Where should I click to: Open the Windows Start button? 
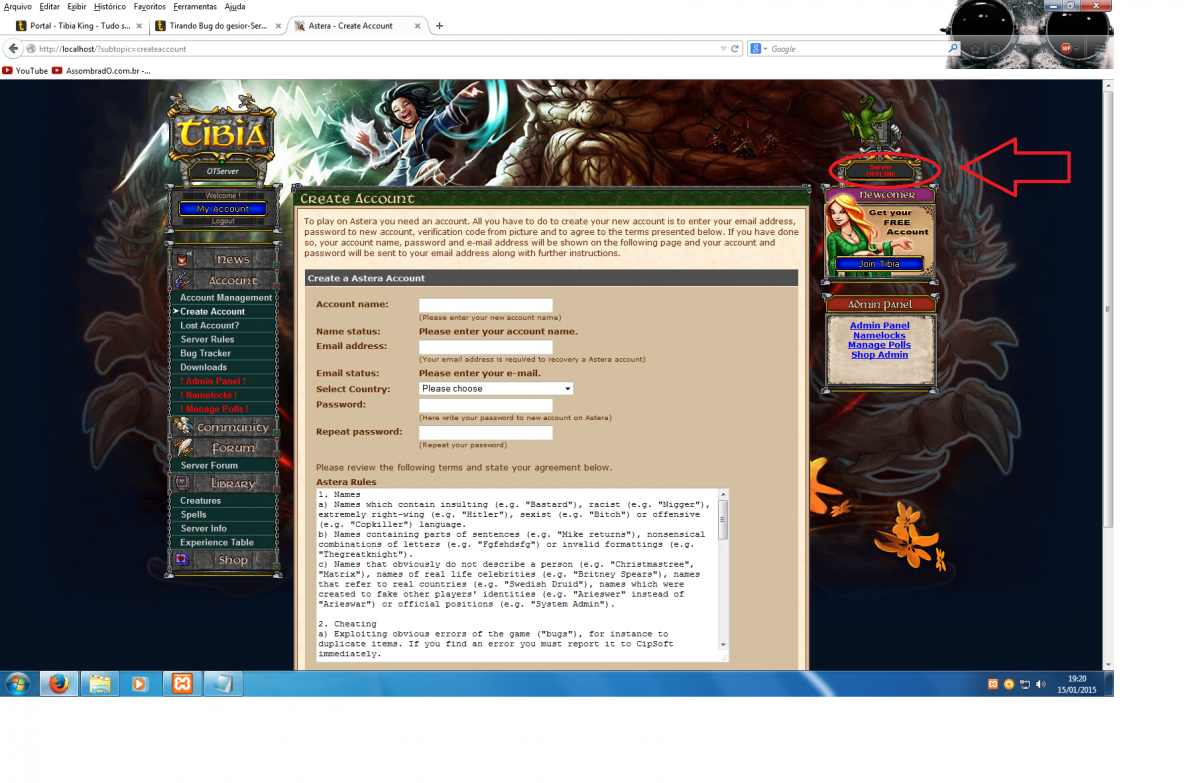(17, 684)
